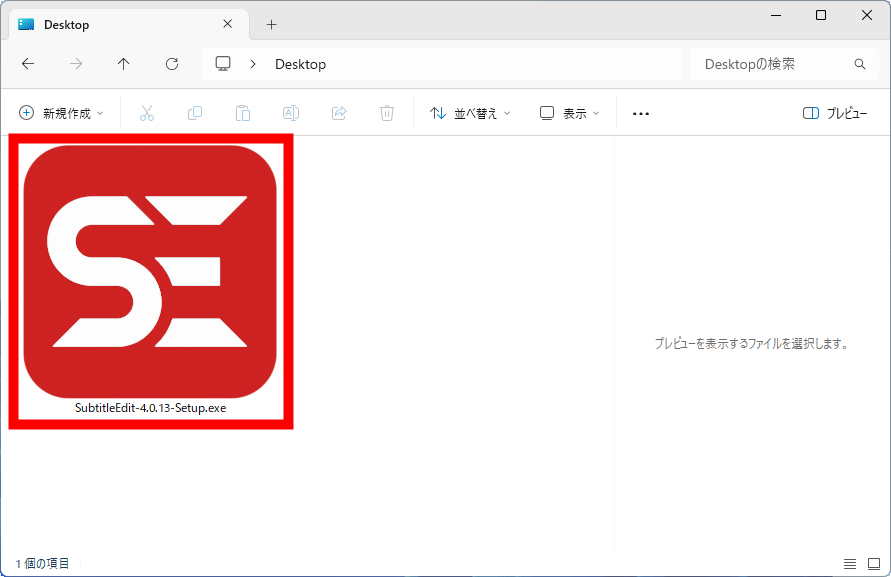This screenshot has width=891, height=577.
Task: Select the Desktop tab
Action: pyautogui.click(x=129, y=24)
